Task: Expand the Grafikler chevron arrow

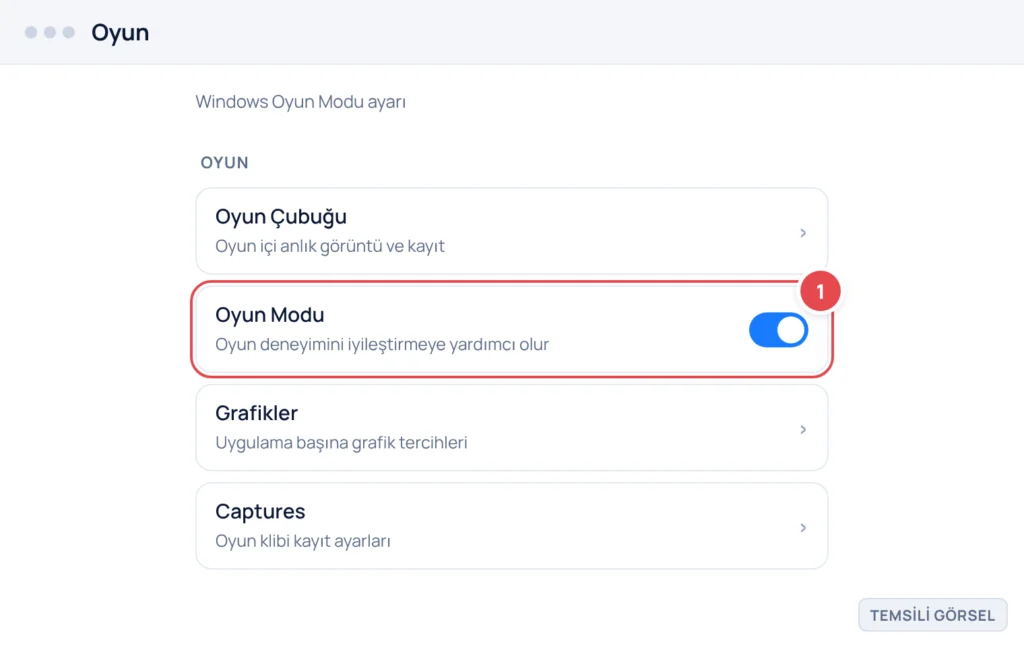Action: tap(803, 429)
